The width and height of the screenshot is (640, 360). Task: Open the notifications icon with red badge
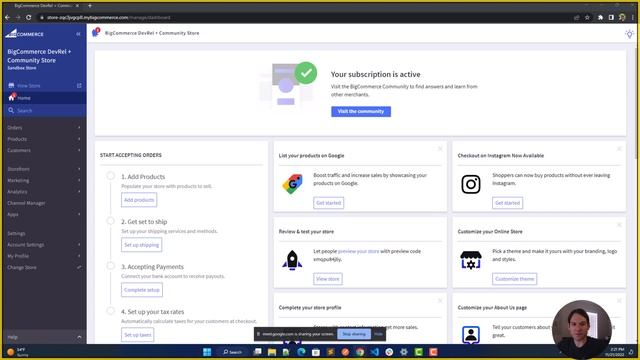[x=96, y=32]
